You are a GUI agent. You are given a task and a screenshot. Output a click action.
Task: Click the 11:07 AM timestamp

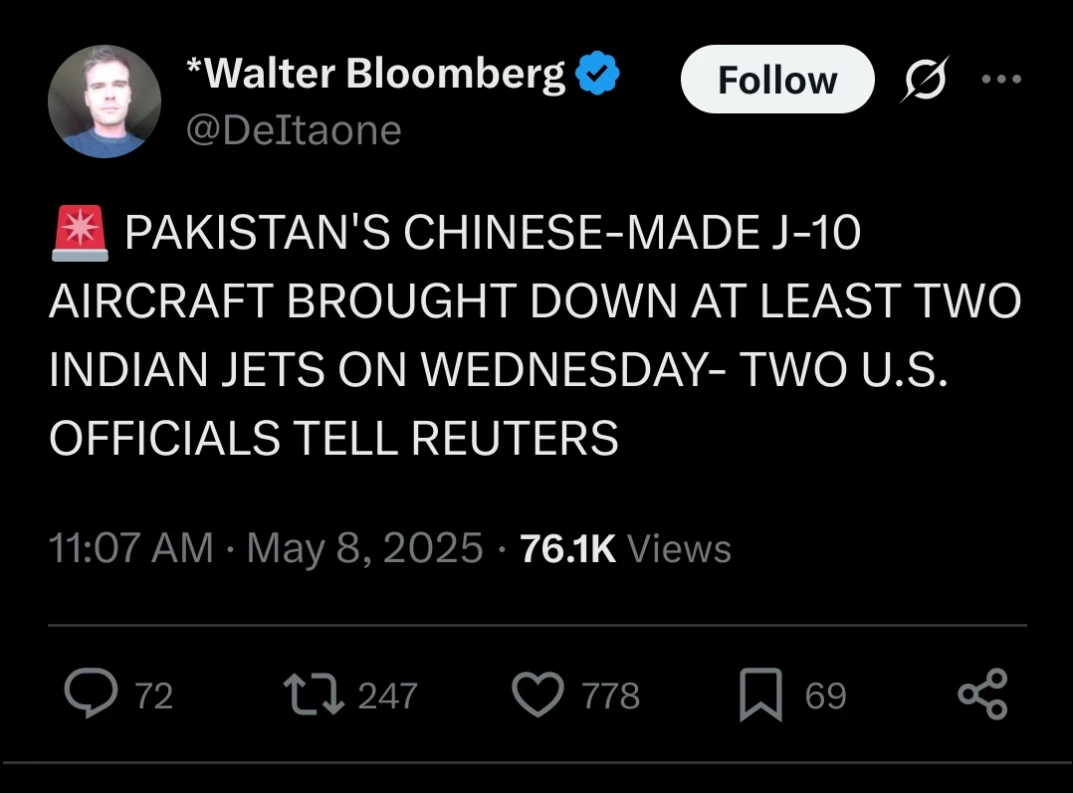point(130,548)
